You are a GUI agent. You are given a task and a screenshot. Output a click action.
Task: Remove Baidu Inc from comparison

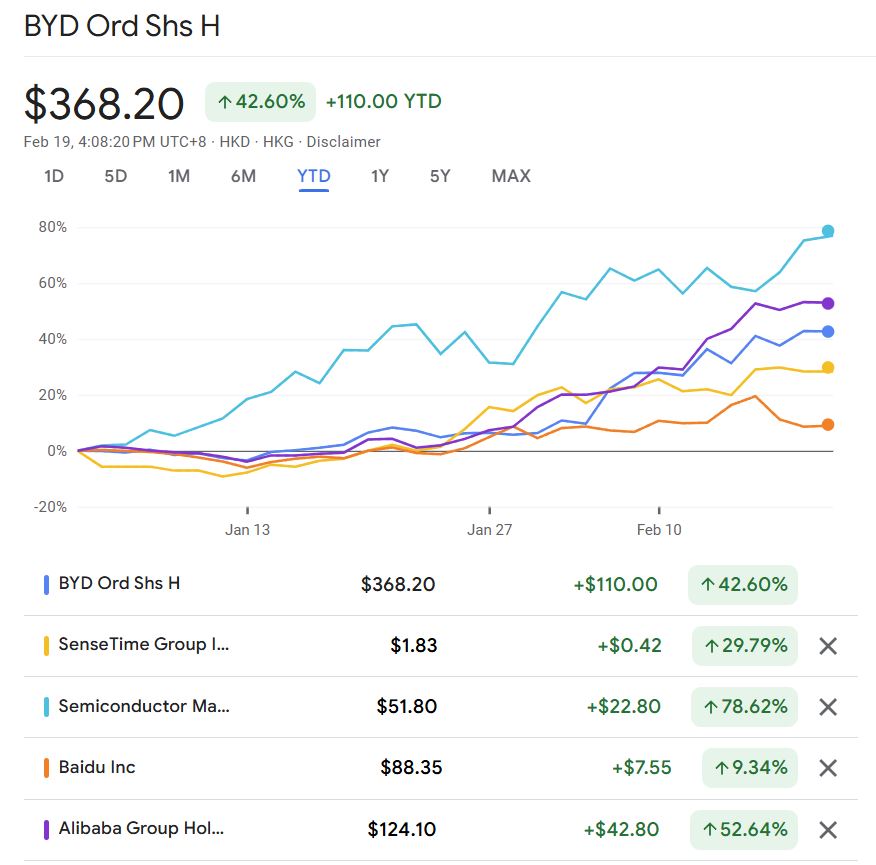(x=827, y=768)
